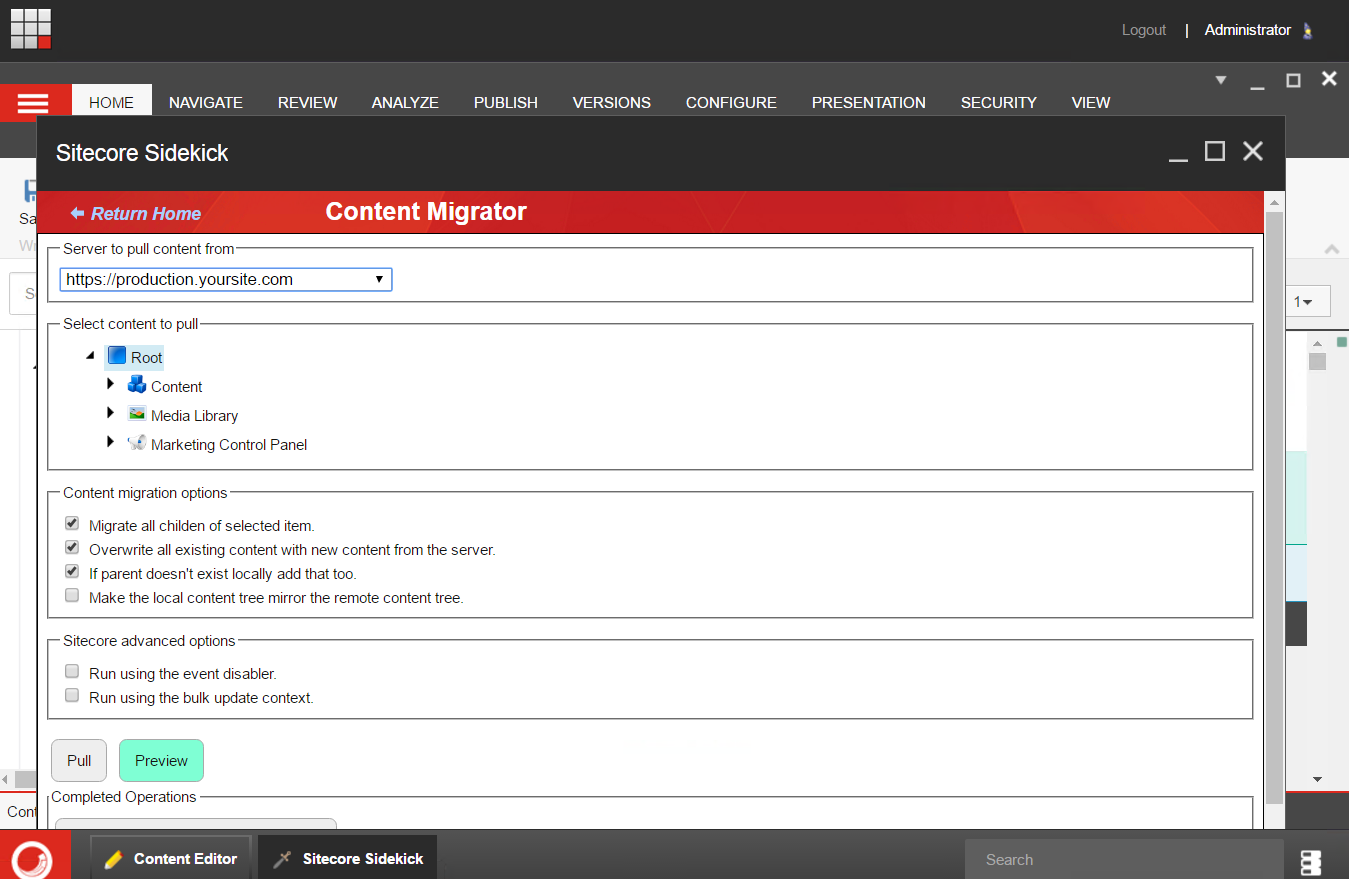Click the Root item icon

pos(117,356)
